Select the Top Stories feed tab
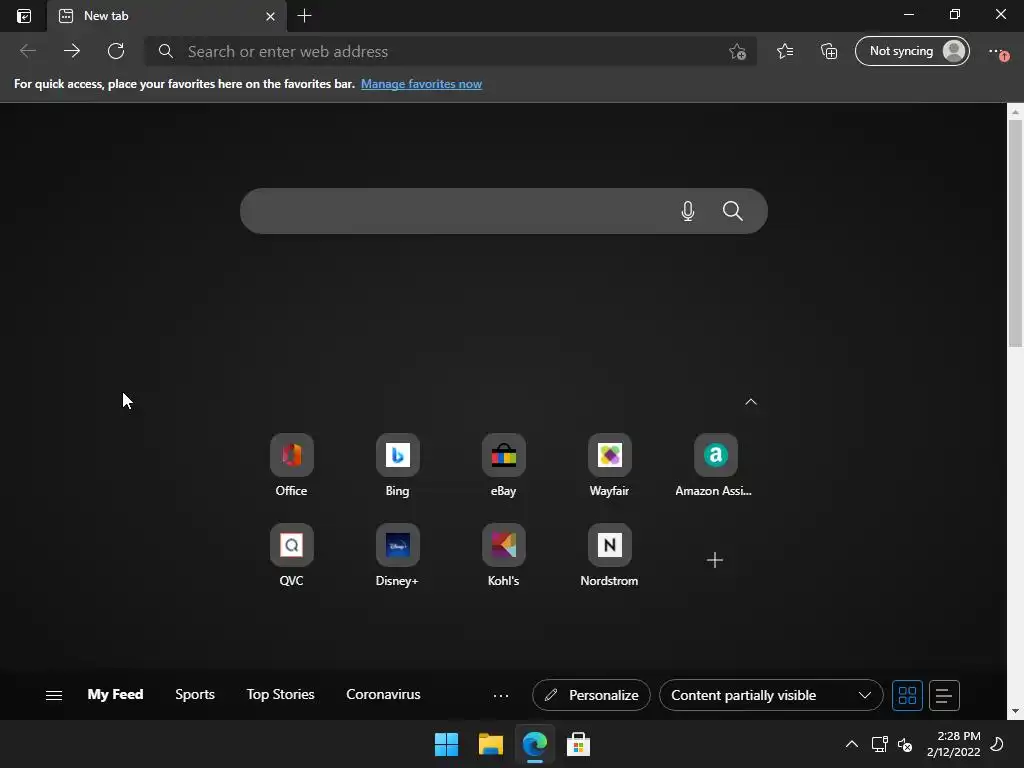 tap(280, 695)
